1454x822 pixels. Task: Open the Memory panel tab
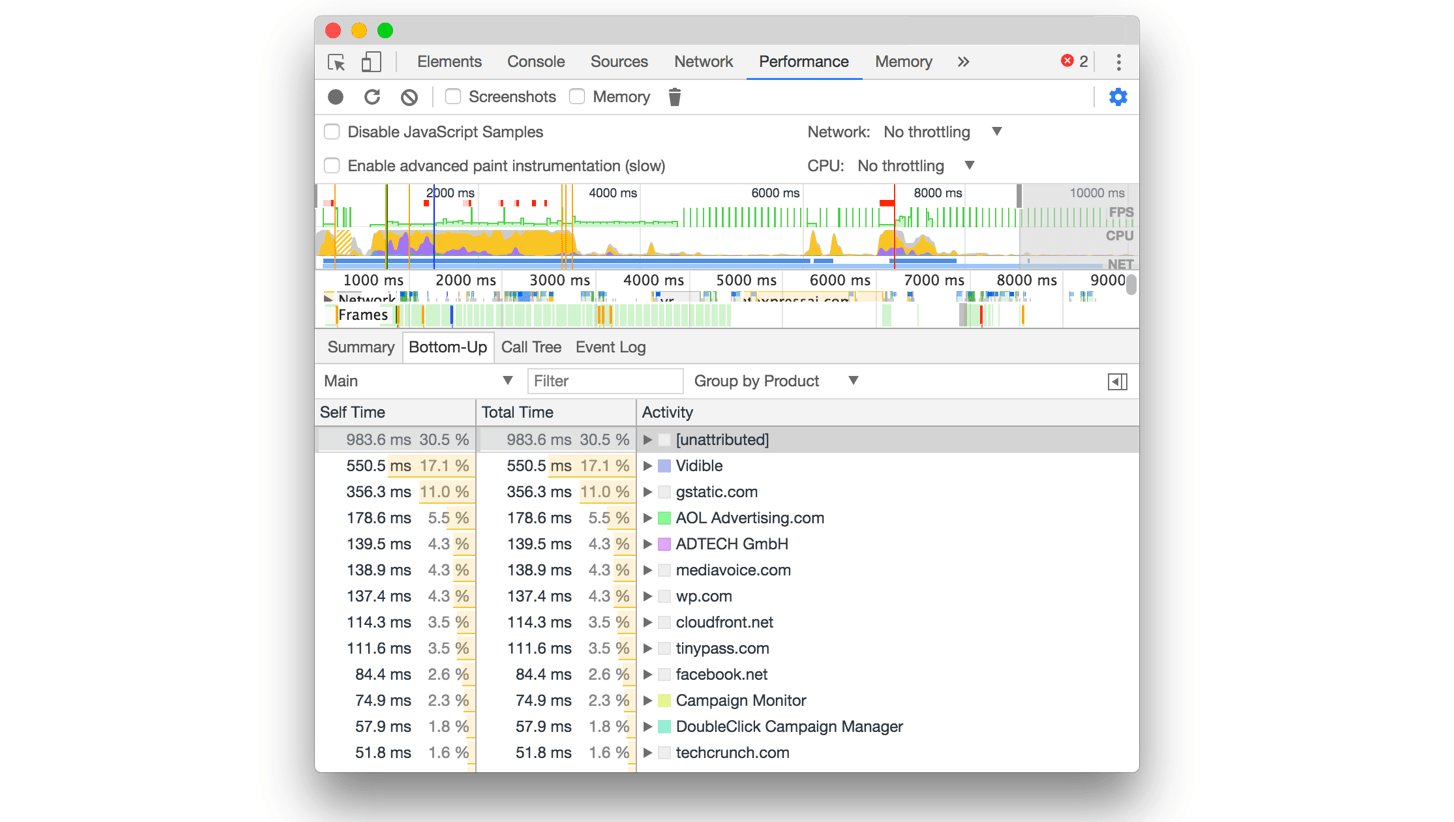point(903,62)
